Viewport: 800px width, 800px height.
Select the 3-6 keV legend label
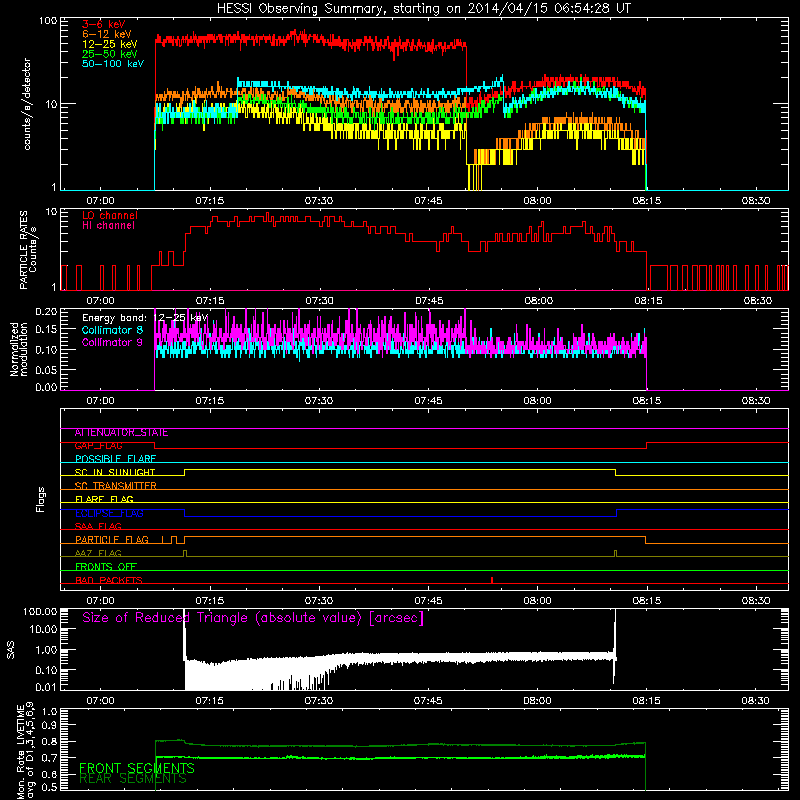click(104, 24)
